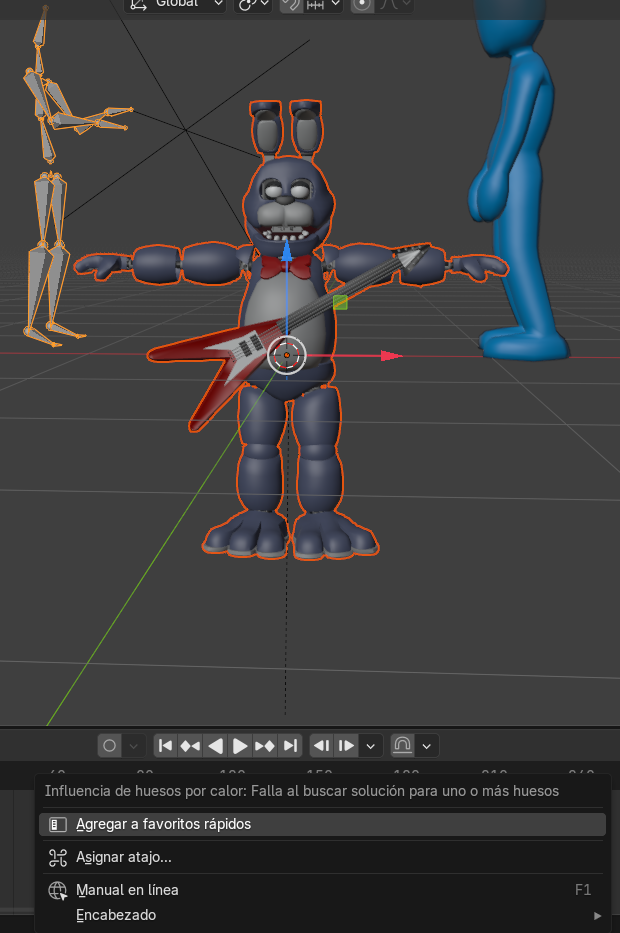The width and height of the screenshot is (620, 933).
Task: Open the snapping options dropdown
Action: coord(323,4)
